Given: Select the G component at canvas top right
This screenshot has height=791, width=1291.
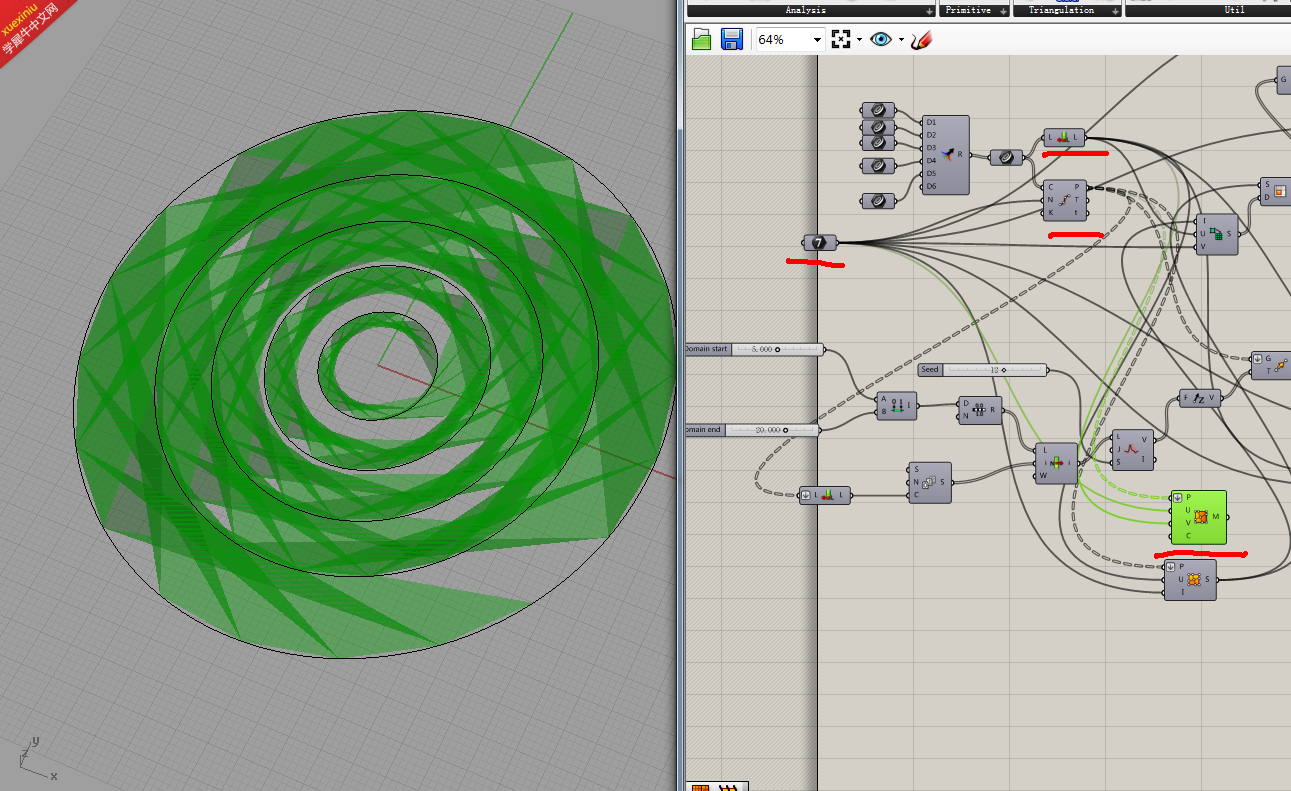Looking at the screenshot, I should [x=1283, y=82].
